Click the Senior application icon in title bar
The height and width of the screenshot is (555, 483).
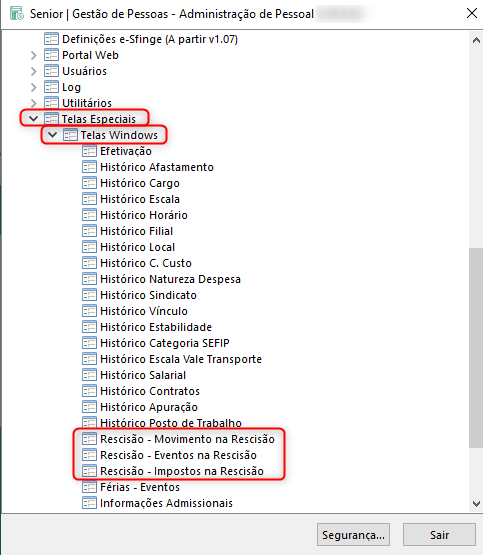click(x=17, y=14)
